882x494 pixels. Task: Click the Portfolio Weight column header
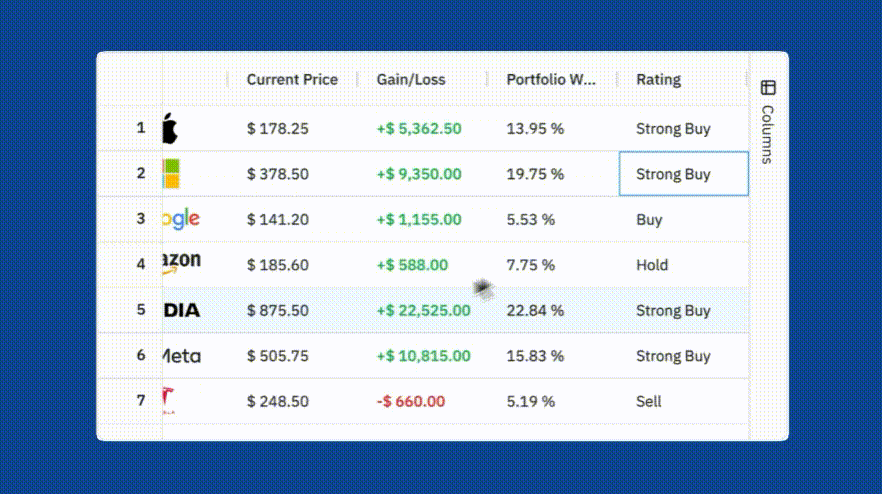tap(551, 79)
